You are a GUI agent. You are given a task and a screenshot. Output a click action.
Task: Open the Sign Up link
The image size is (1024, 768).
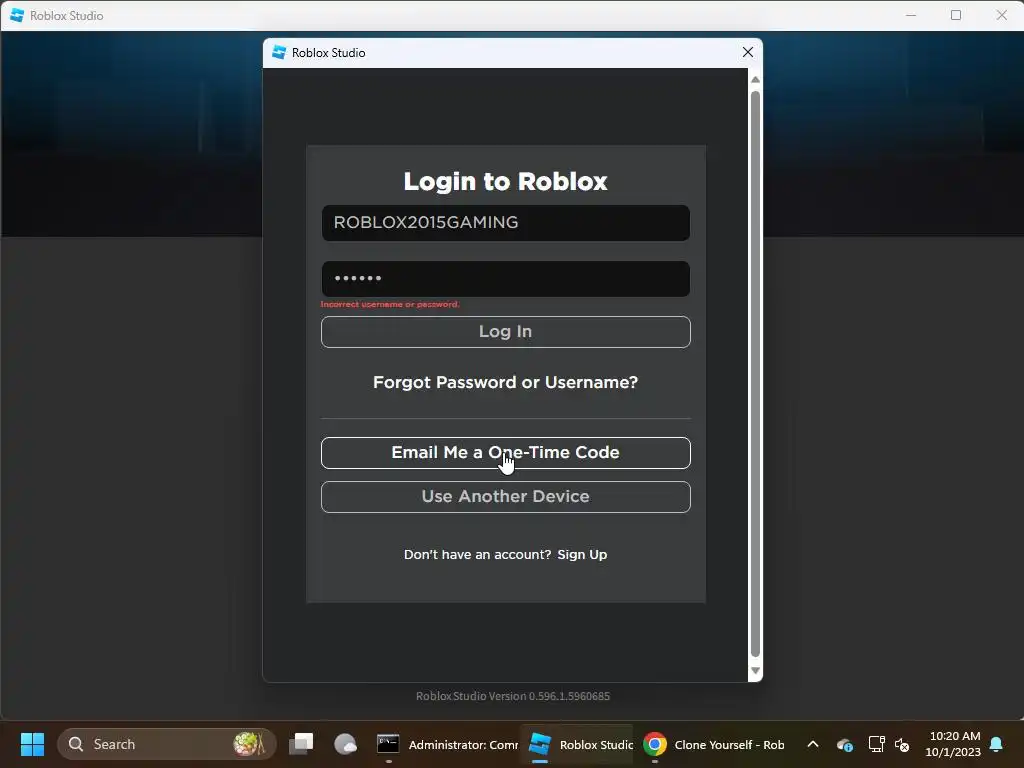click(x=582, y=554)
